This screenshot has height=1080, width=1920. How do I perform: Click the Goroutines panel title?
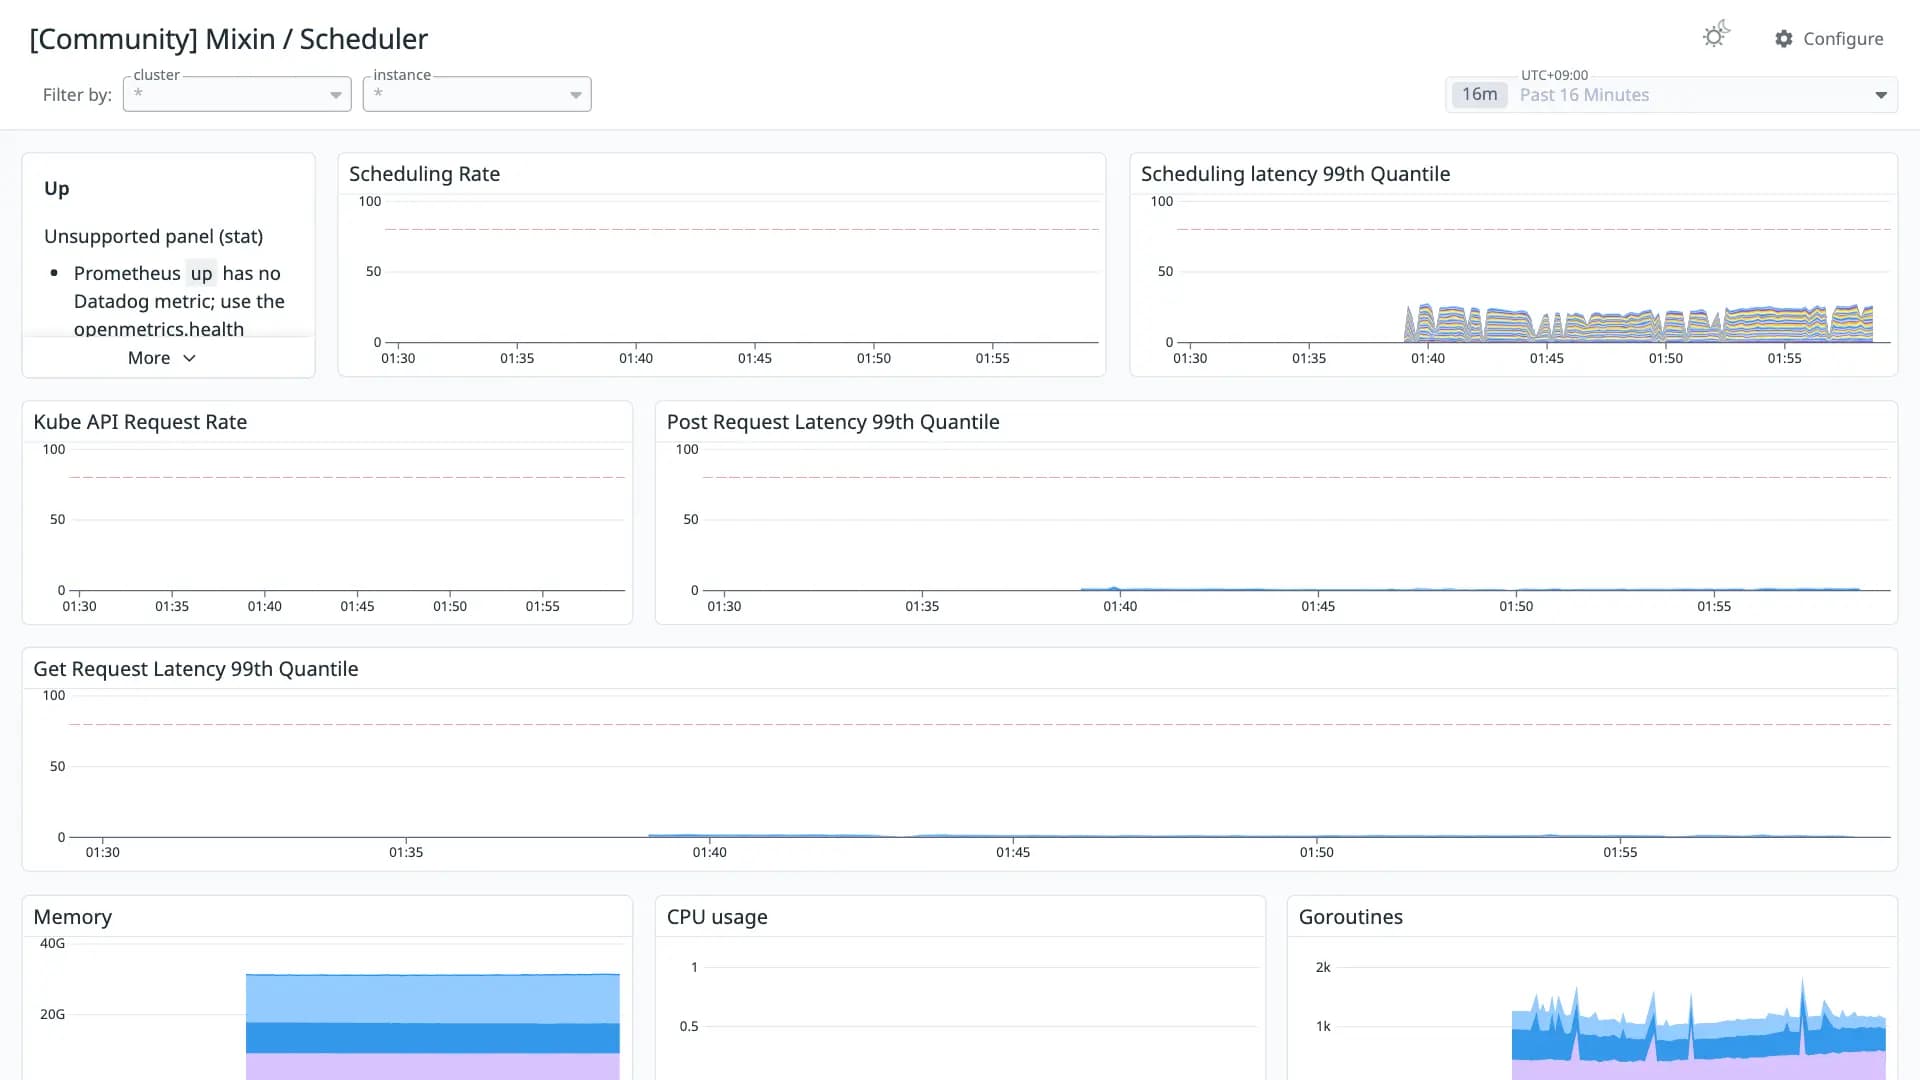[1350, 917]
